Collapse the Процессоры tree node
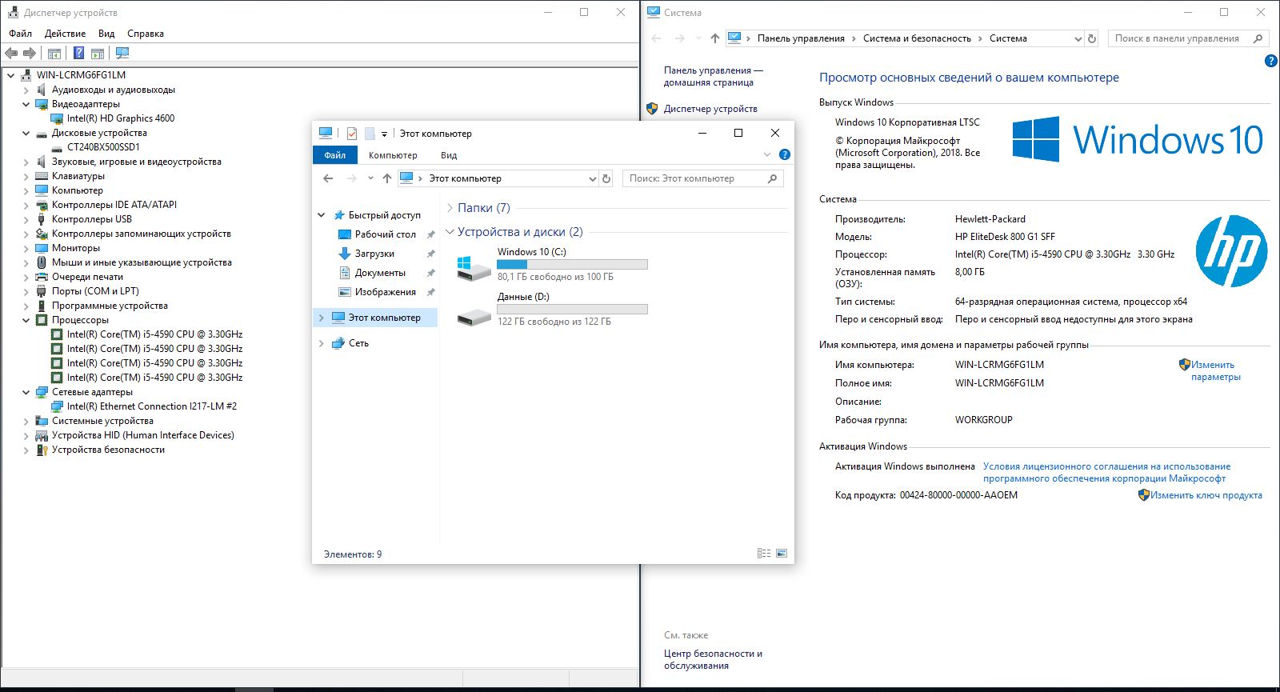Viewport: 1280px width, 692px height. [x=27, y=320]
